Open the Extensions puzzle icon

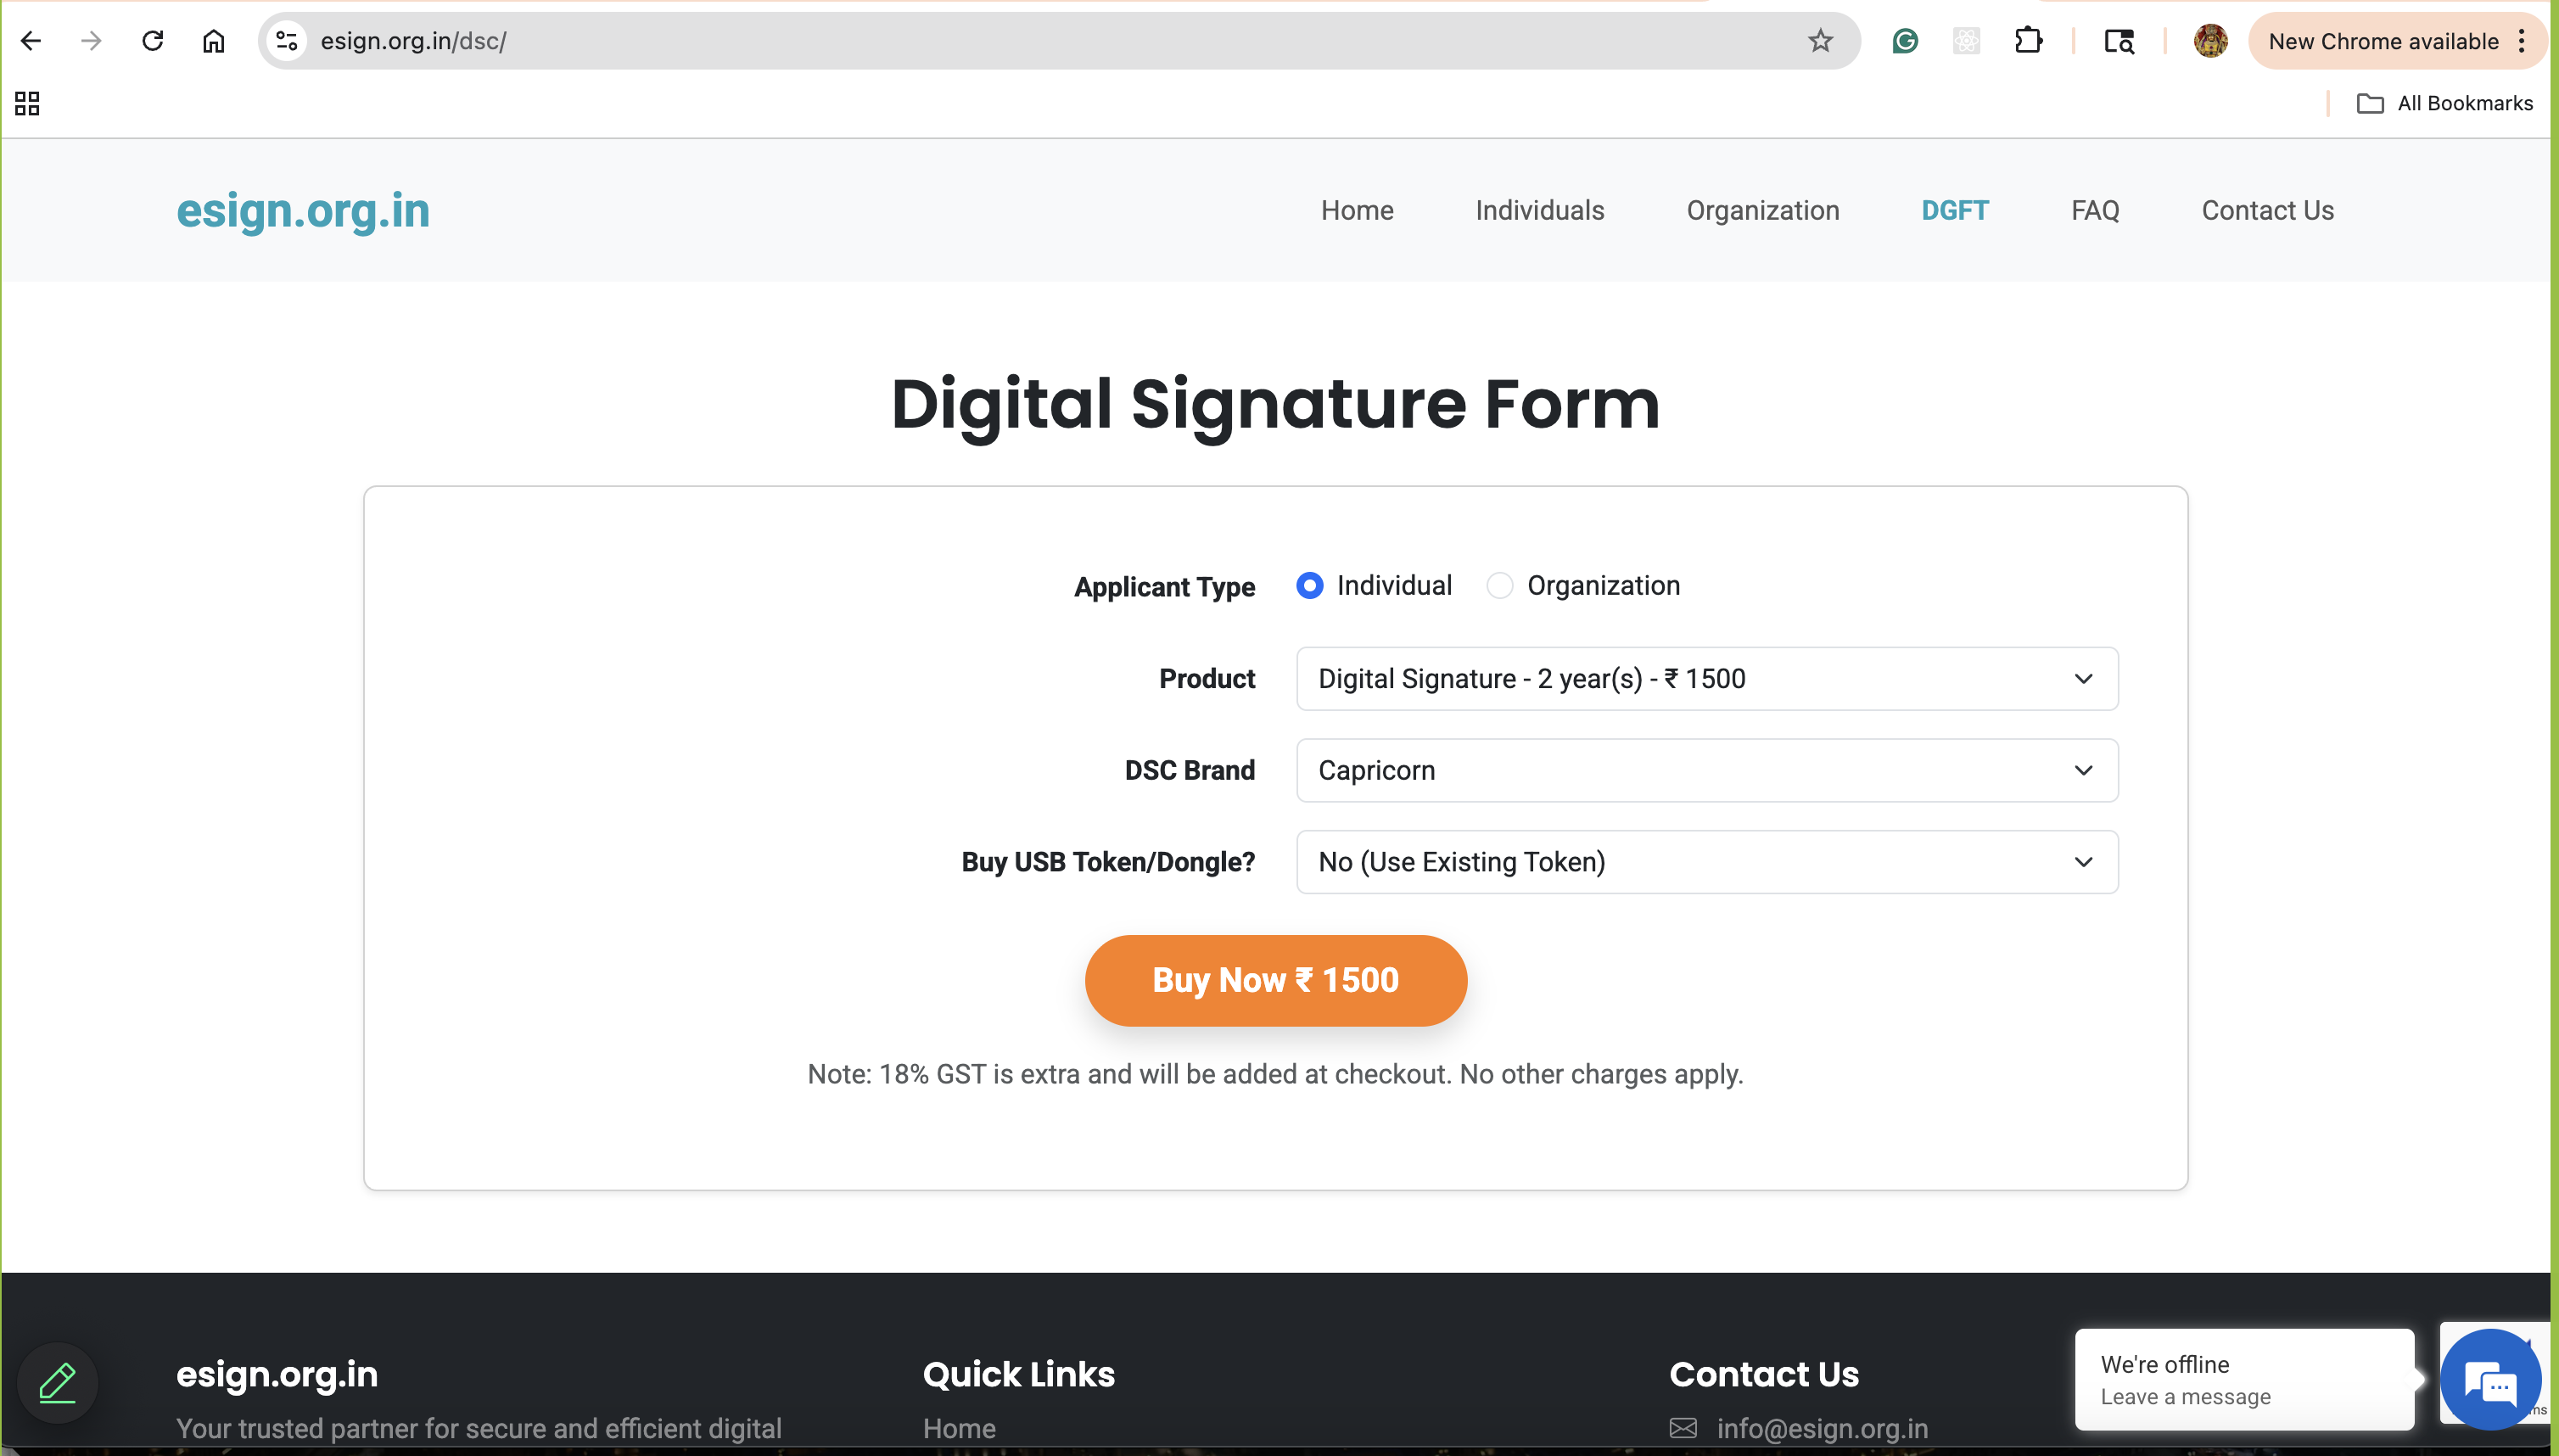pos(2028,41)
